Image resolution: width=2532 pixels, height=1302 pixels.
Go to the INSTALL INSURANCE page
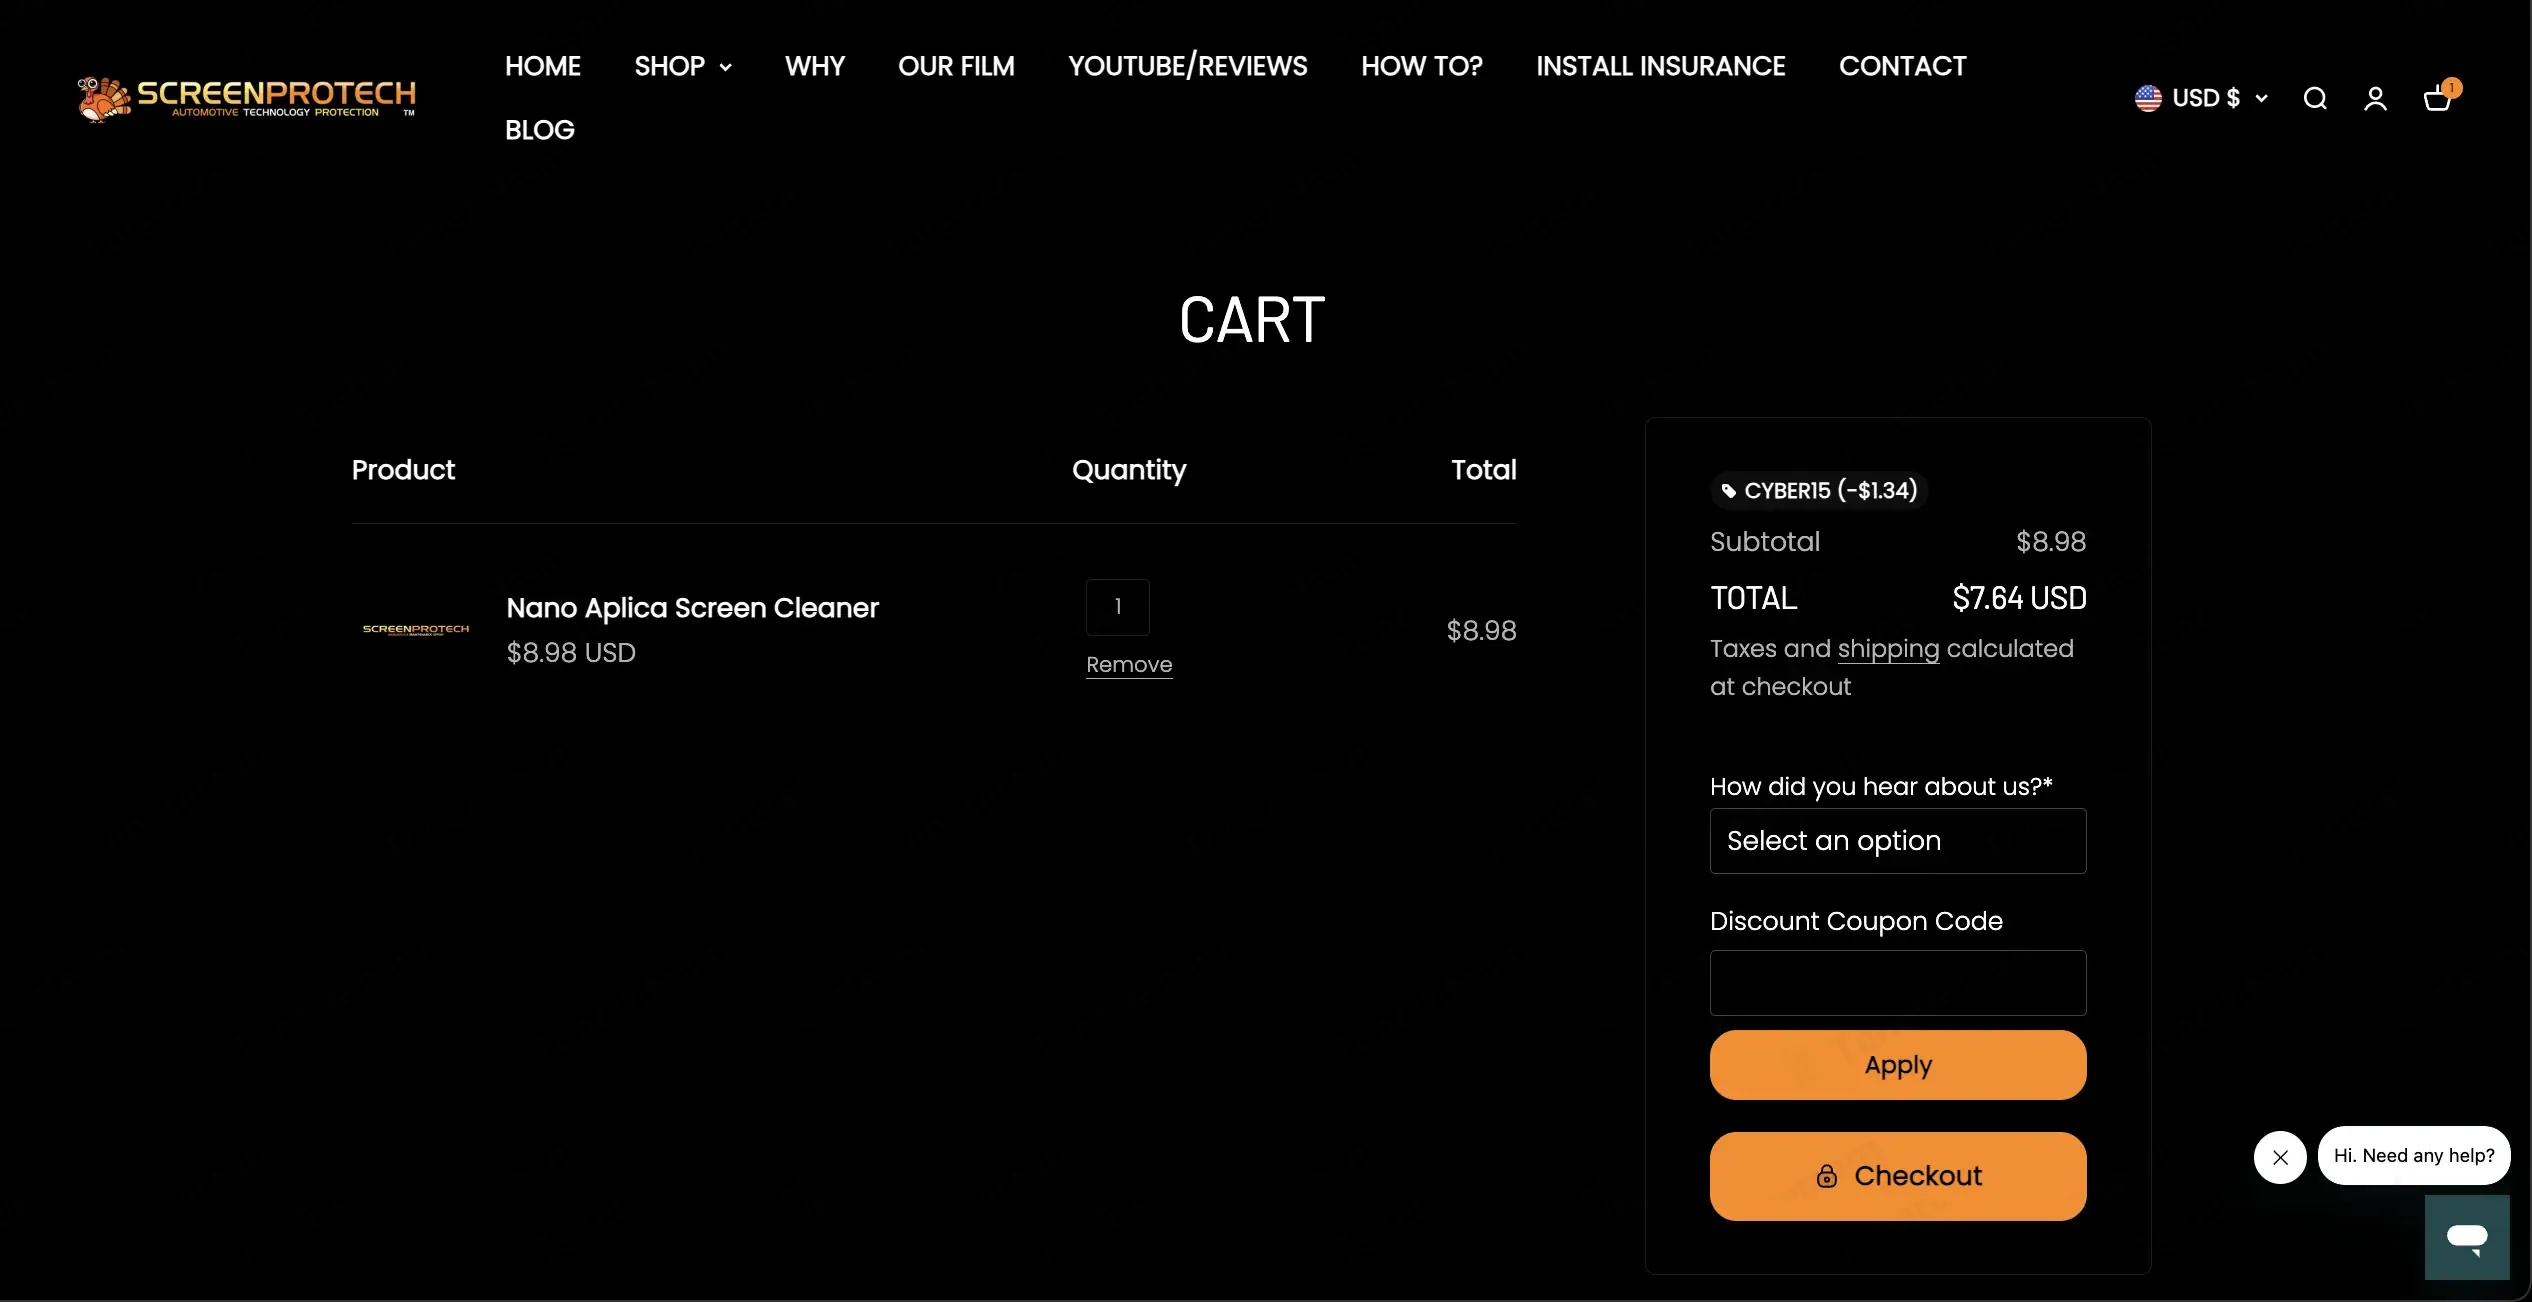pyautogui.click(x=1660, y=66)
